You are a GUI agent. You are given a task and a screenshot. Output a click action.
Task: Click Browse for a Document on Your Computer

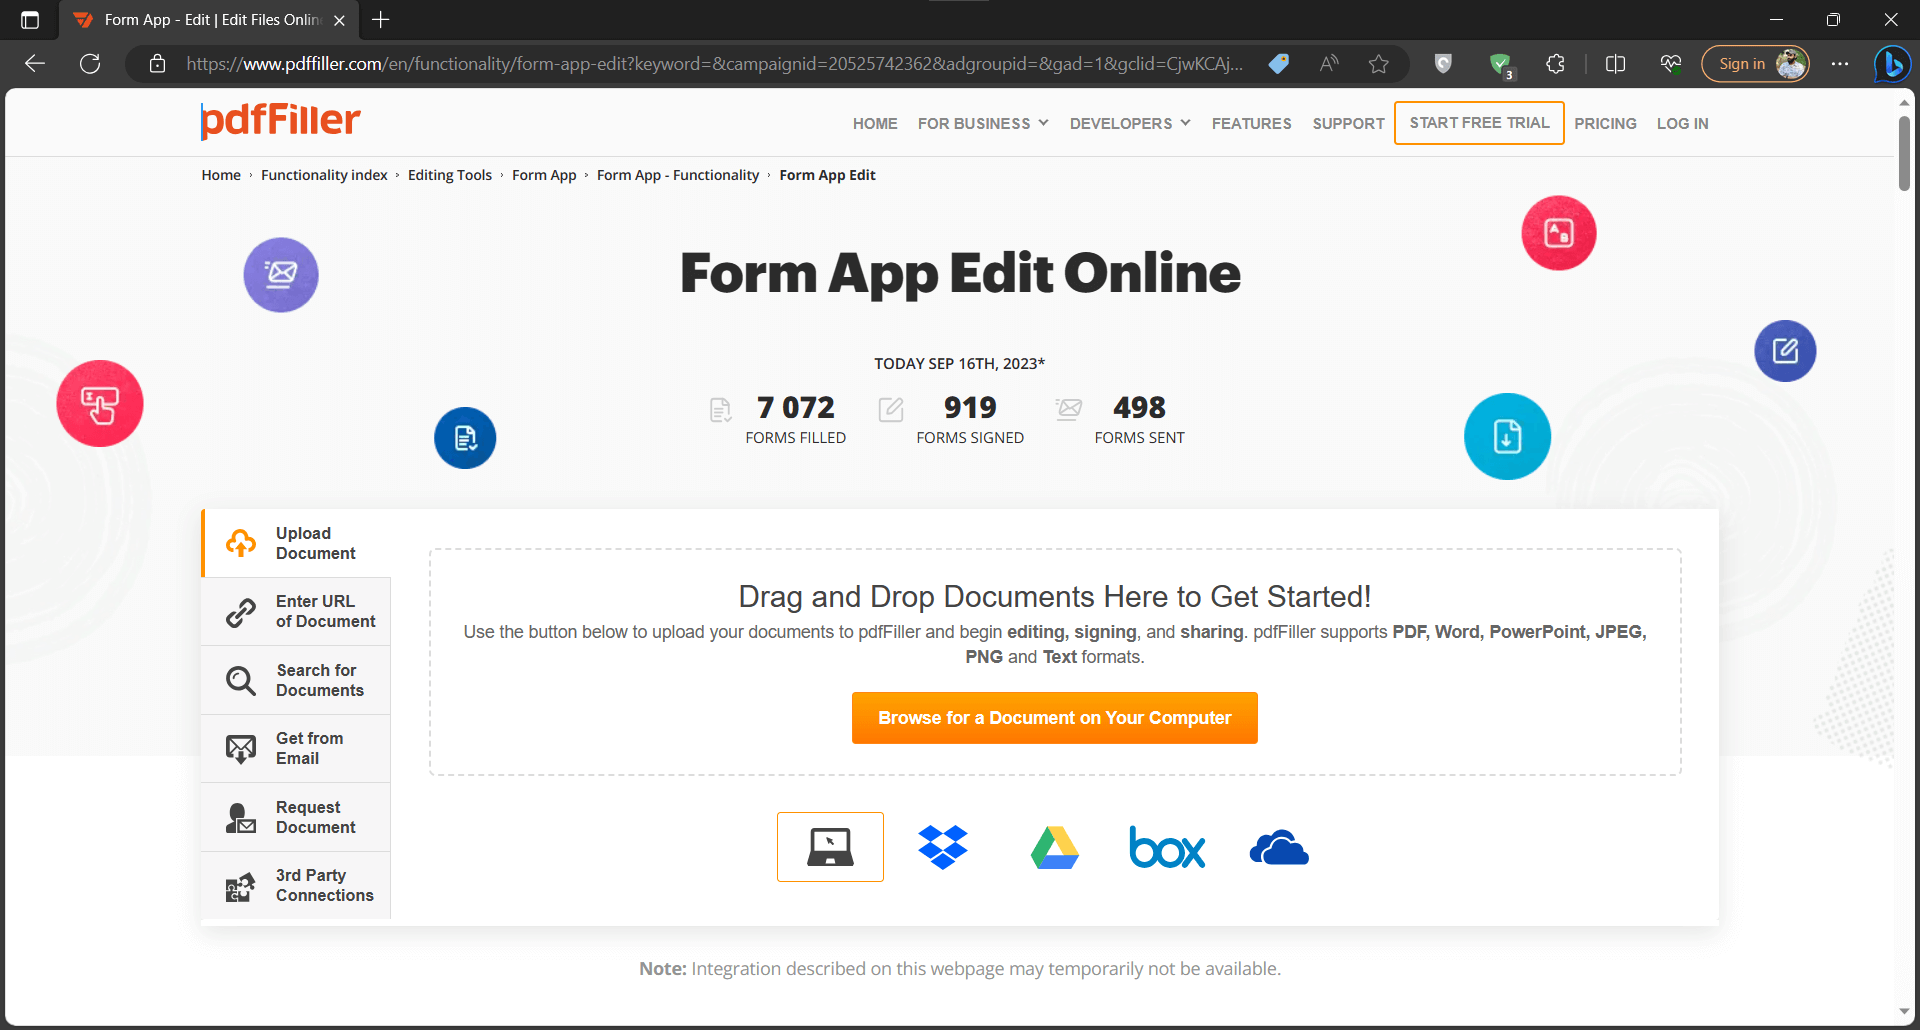1054,717
